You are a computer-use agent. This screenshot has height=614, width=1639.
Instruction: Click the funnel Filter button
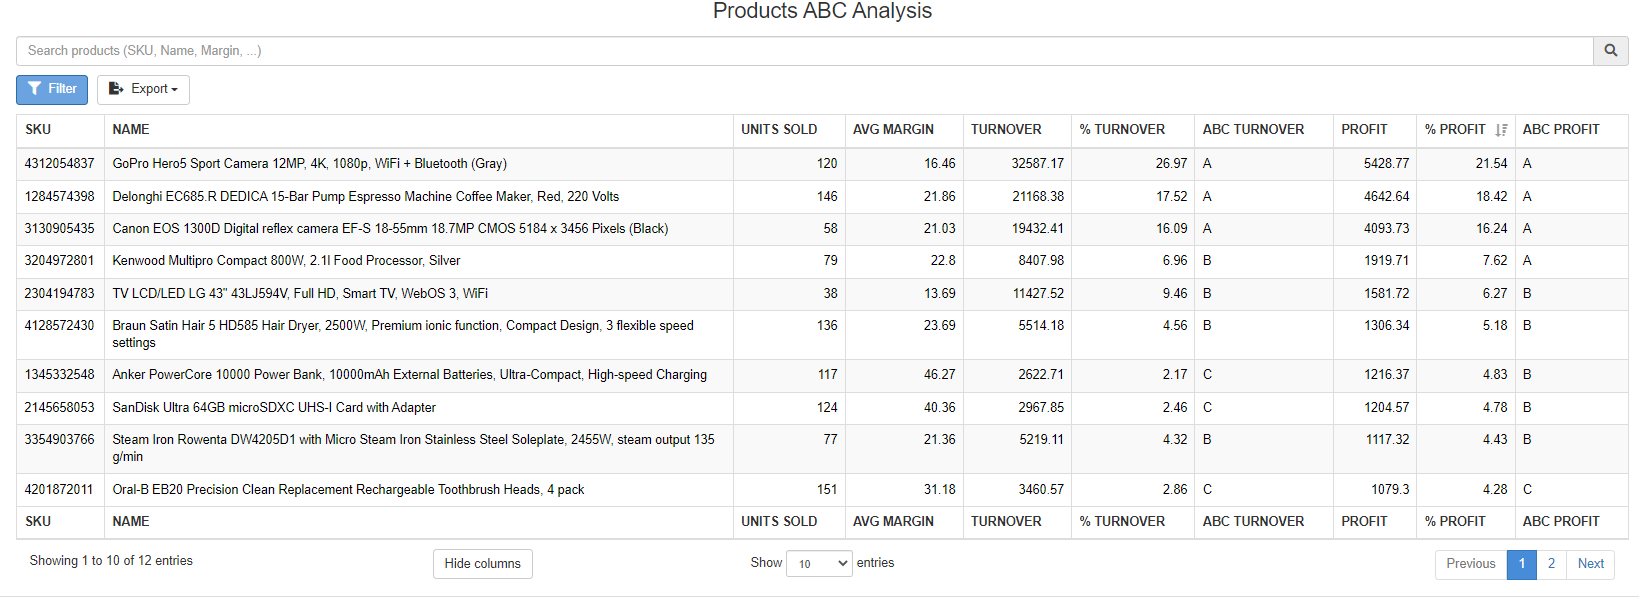coord(52,89)
